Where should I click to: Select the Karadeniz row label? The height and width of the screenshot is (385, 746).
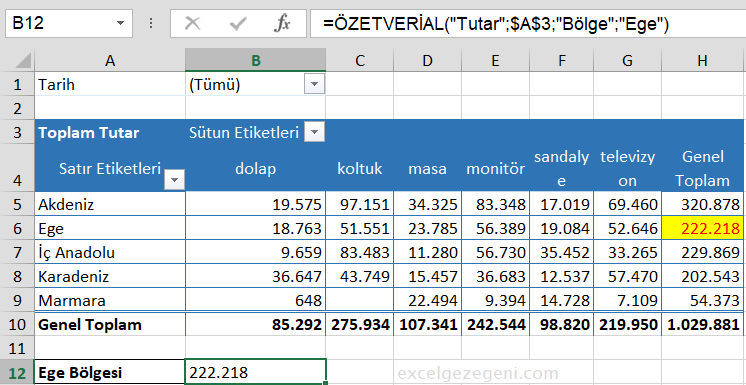click(x=110, y=276)
